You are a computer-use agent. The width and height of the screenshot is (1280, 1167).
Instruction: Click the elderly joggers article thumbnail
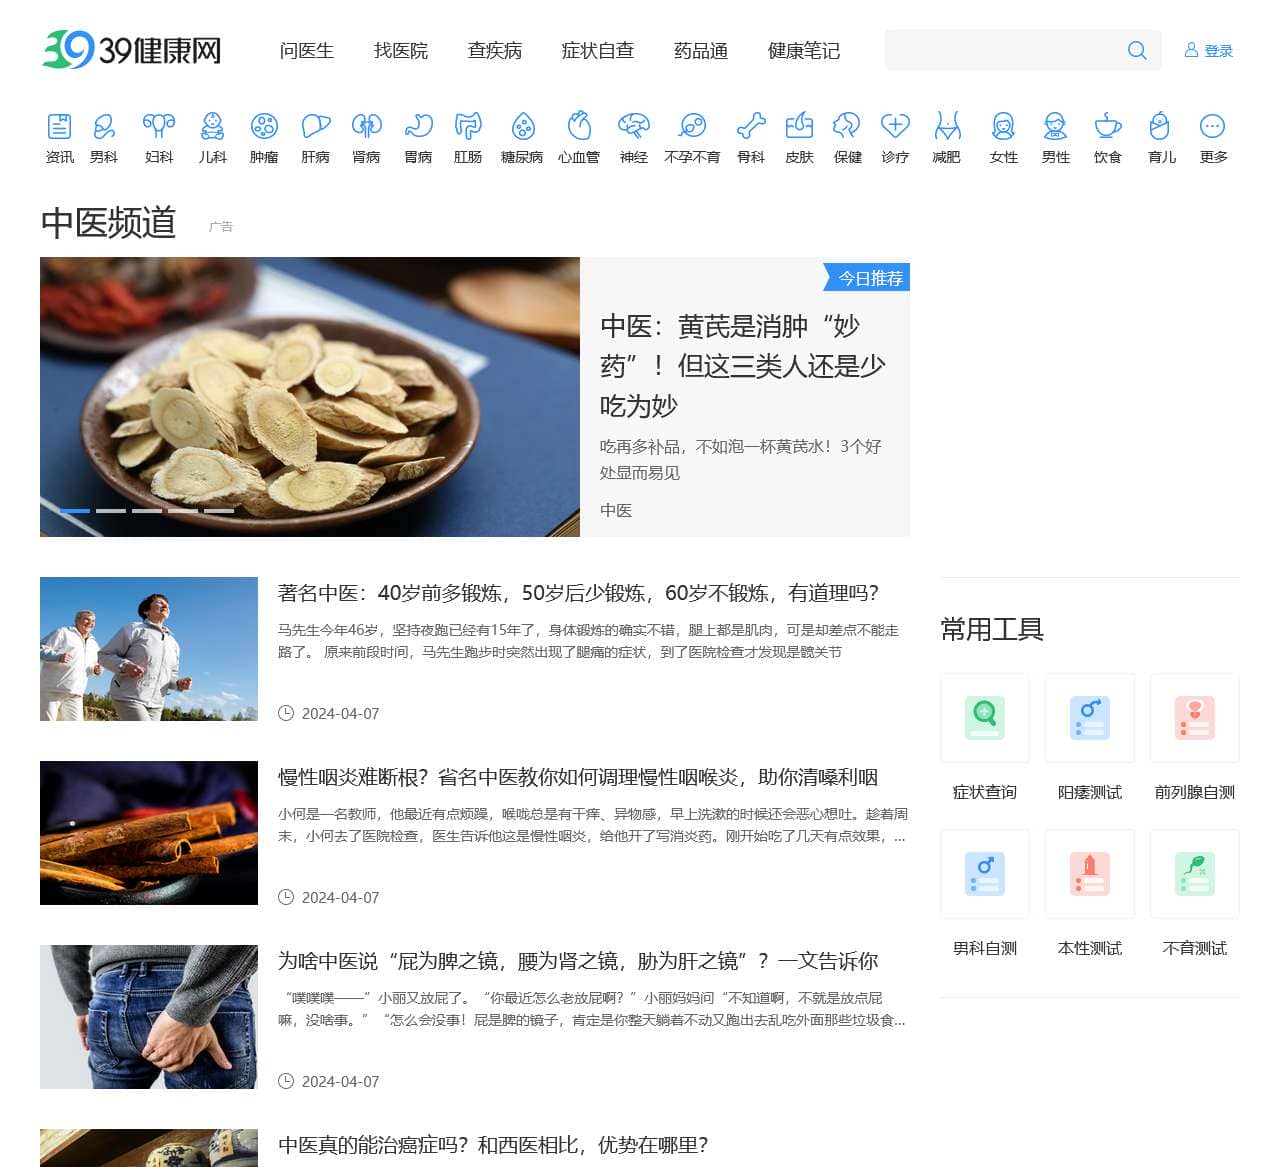(149, 649)
